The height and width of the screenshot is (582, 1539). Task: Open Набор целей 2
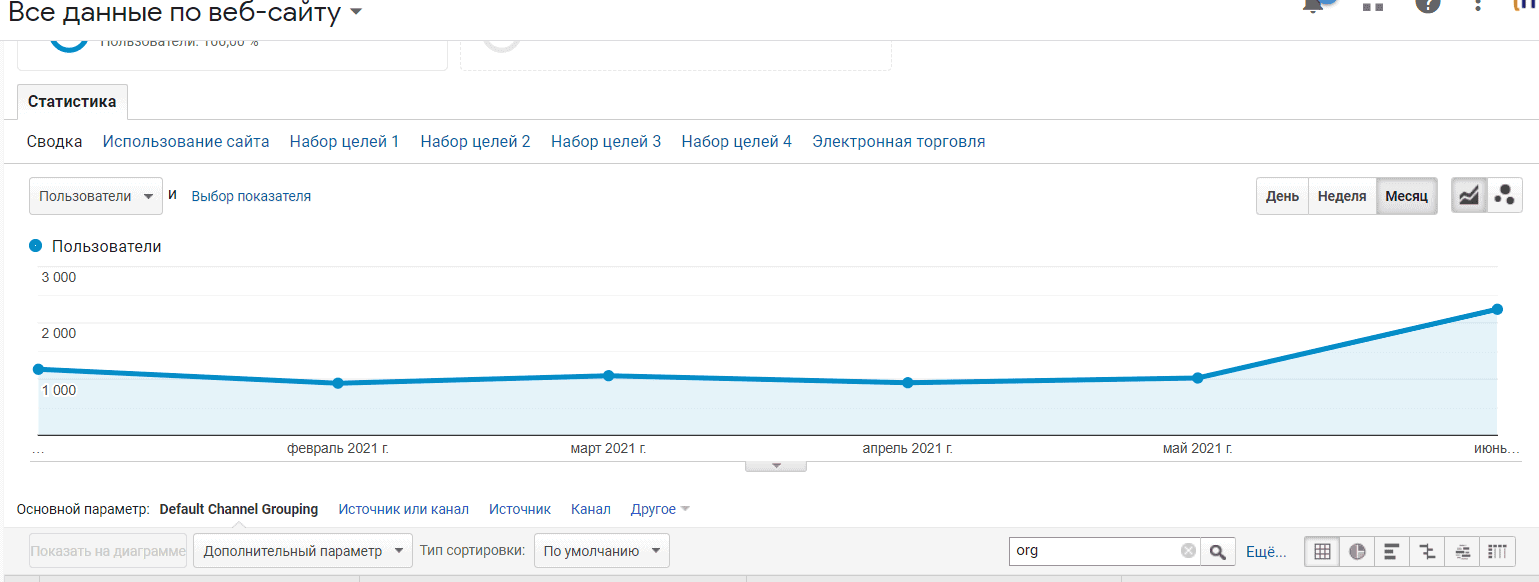click(475, 142)
